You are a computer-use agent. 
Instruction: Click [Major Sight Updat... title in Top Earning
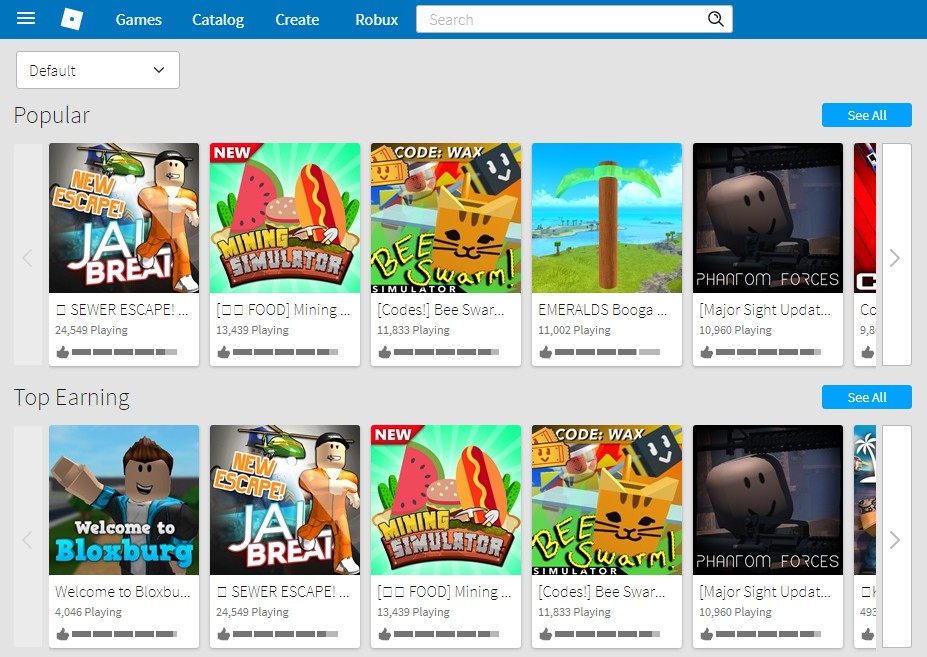[x=765, y=592]
